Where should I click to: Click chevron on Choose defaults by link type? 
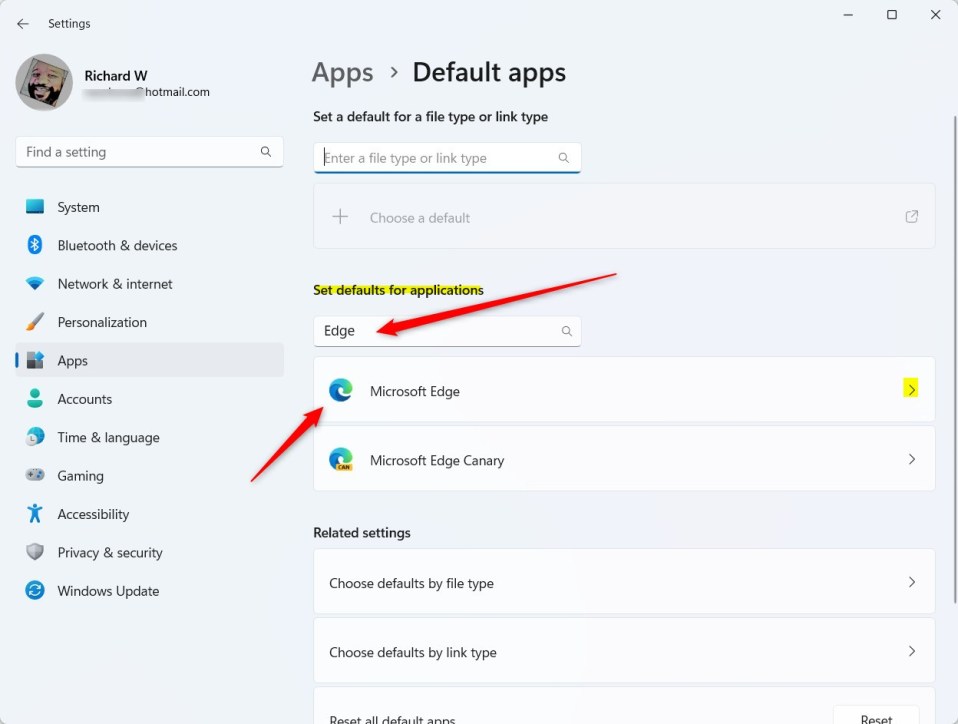[912, 651]
